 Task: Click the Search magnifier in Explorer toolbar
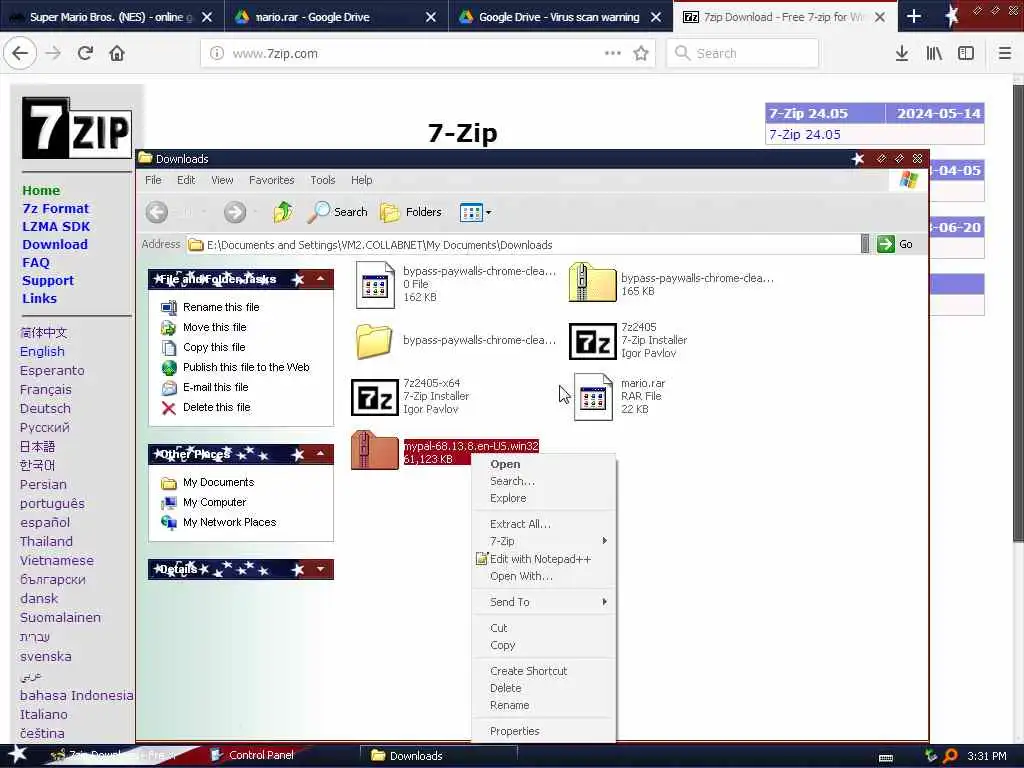pyautogui.click(x=338, y=212)
